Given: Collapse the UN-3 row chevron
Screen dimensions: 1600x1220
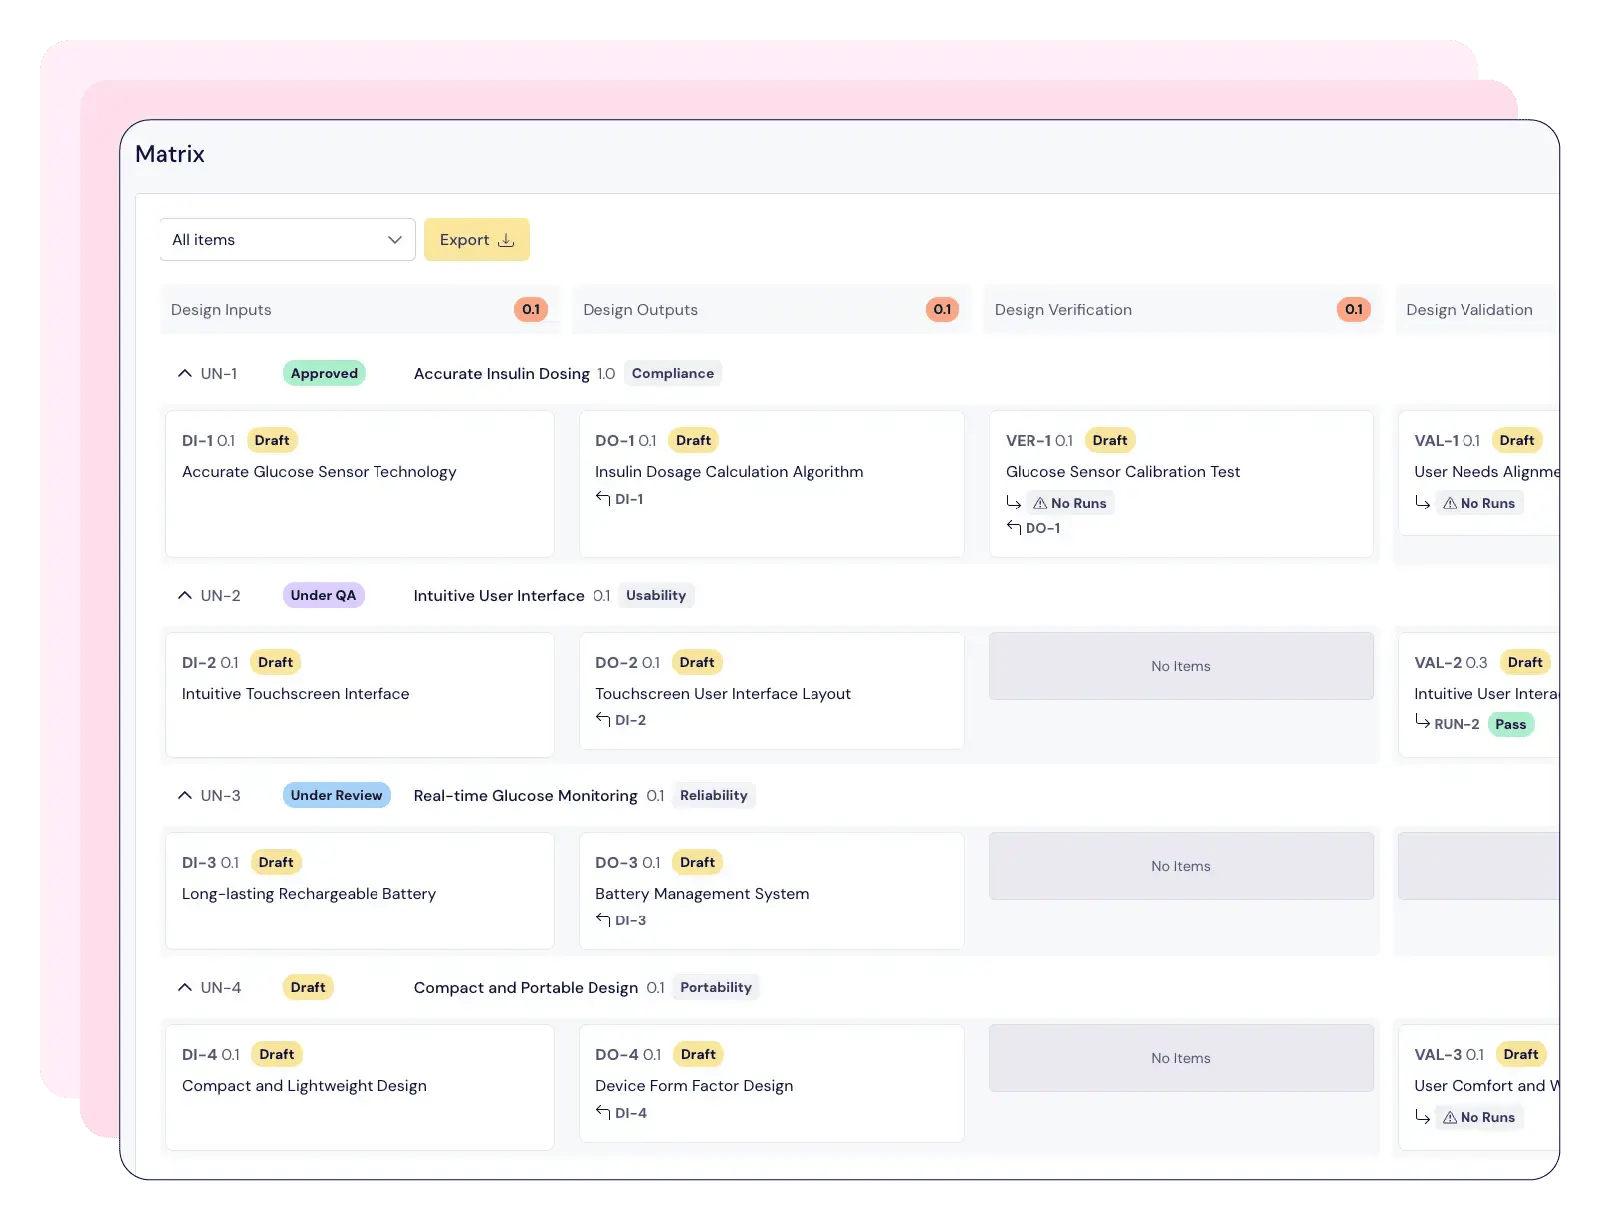Looking at the screenshot, I should click(185, 795).
